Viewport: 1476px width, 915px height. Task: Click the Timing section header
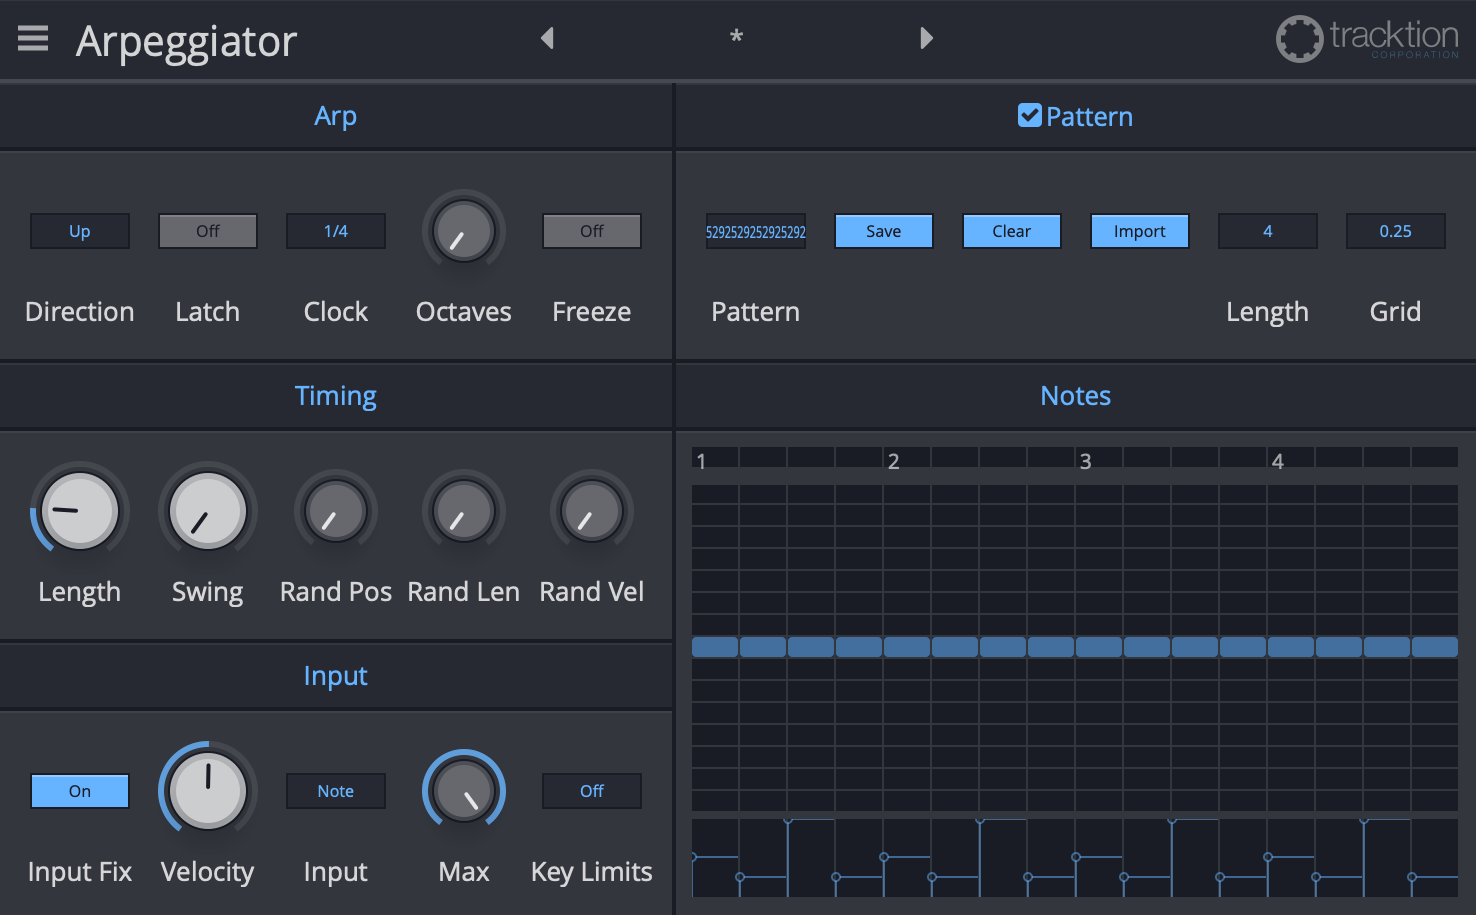click(x=335, y=395)
